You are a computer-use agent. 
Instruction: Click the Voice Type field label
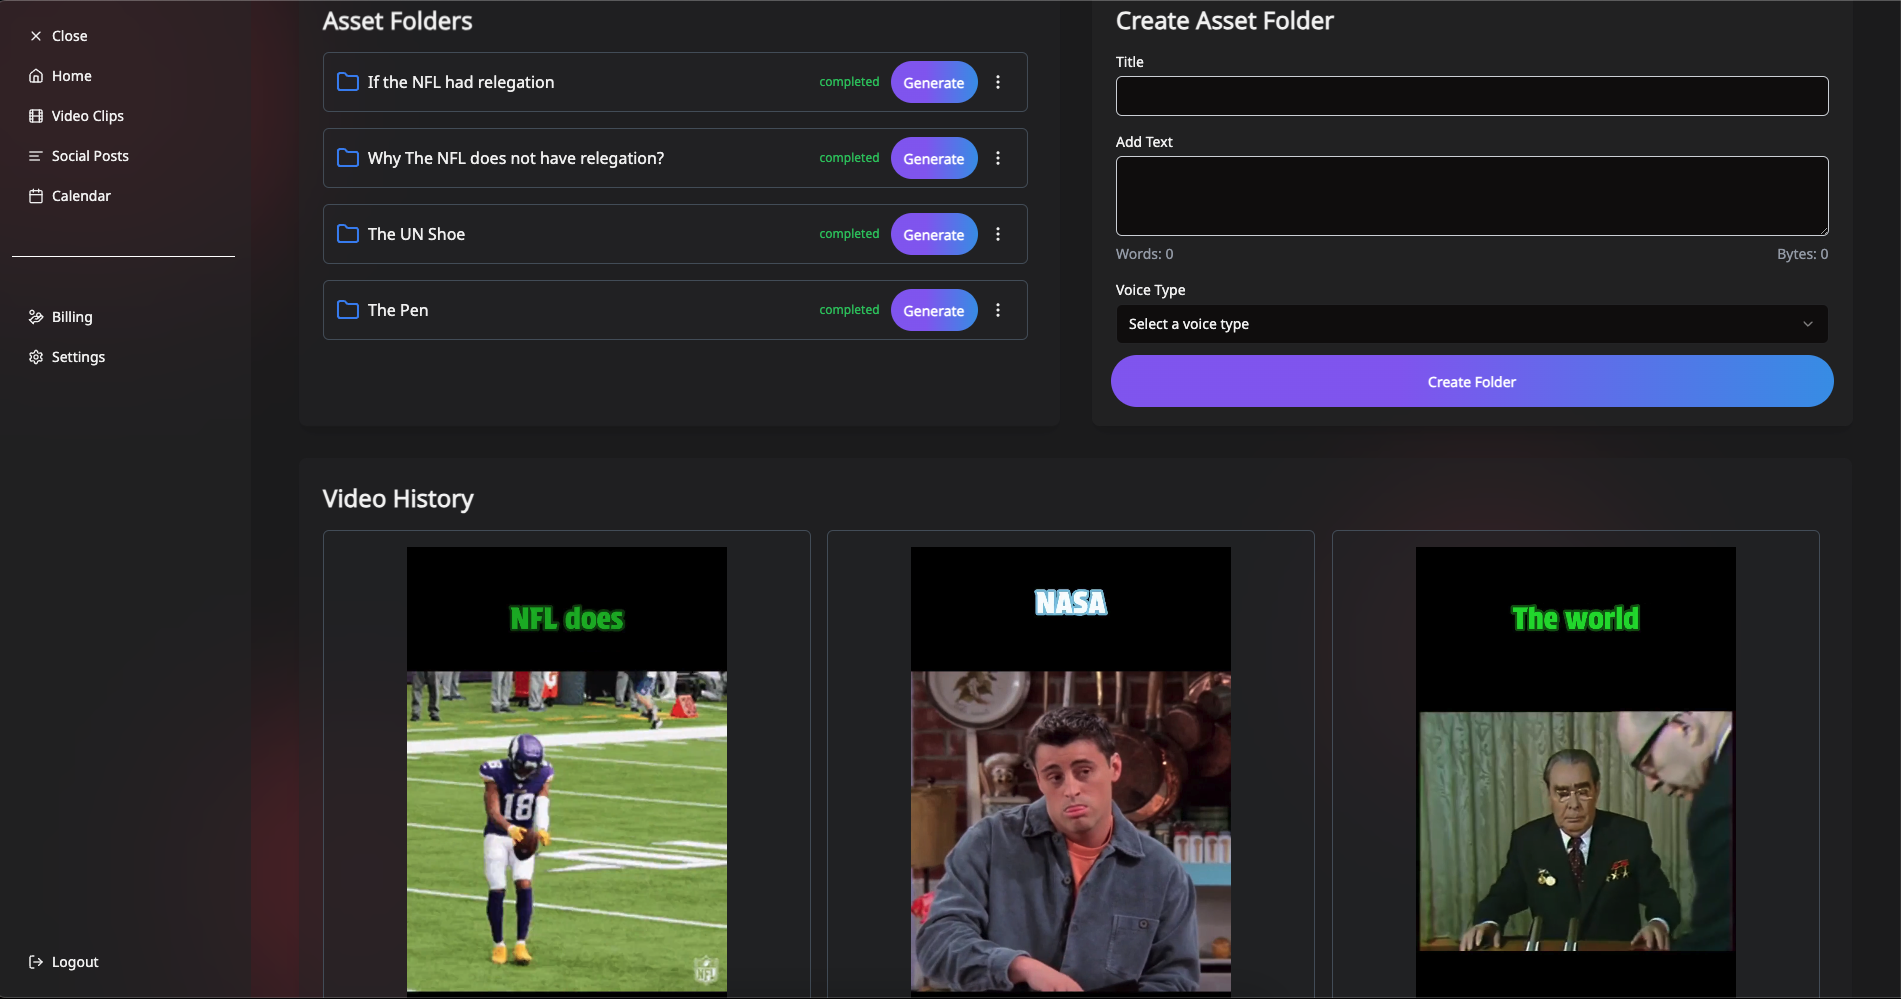pyautogui.click(x=1151, y=290)
